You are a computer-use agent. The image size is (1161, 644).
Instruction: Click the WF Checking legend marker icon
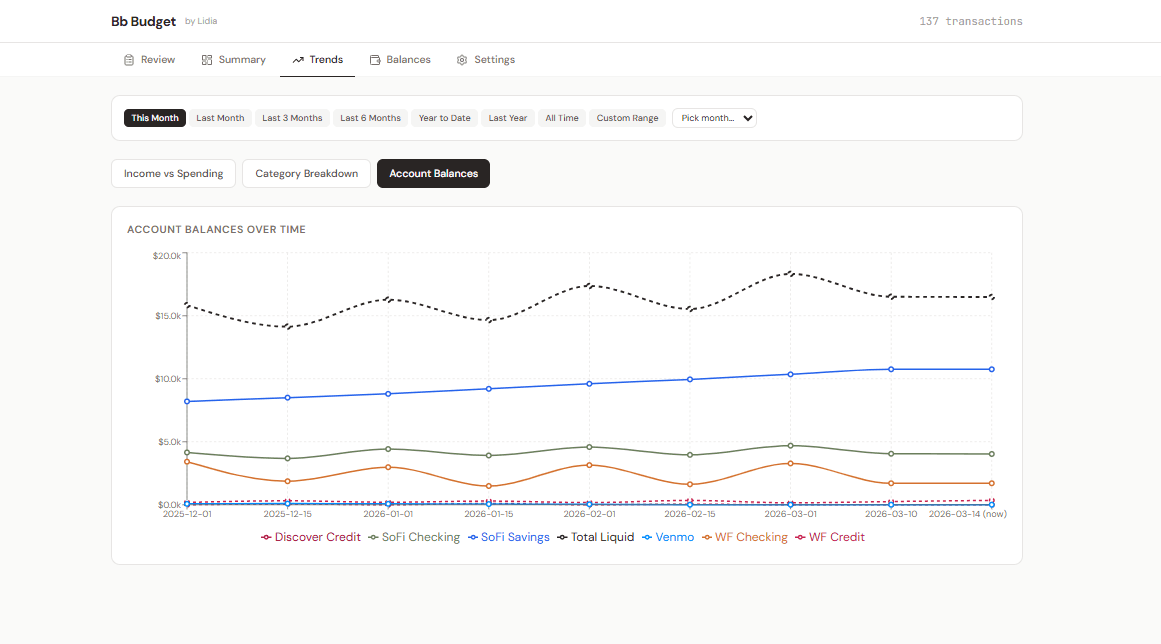(706, 538)
